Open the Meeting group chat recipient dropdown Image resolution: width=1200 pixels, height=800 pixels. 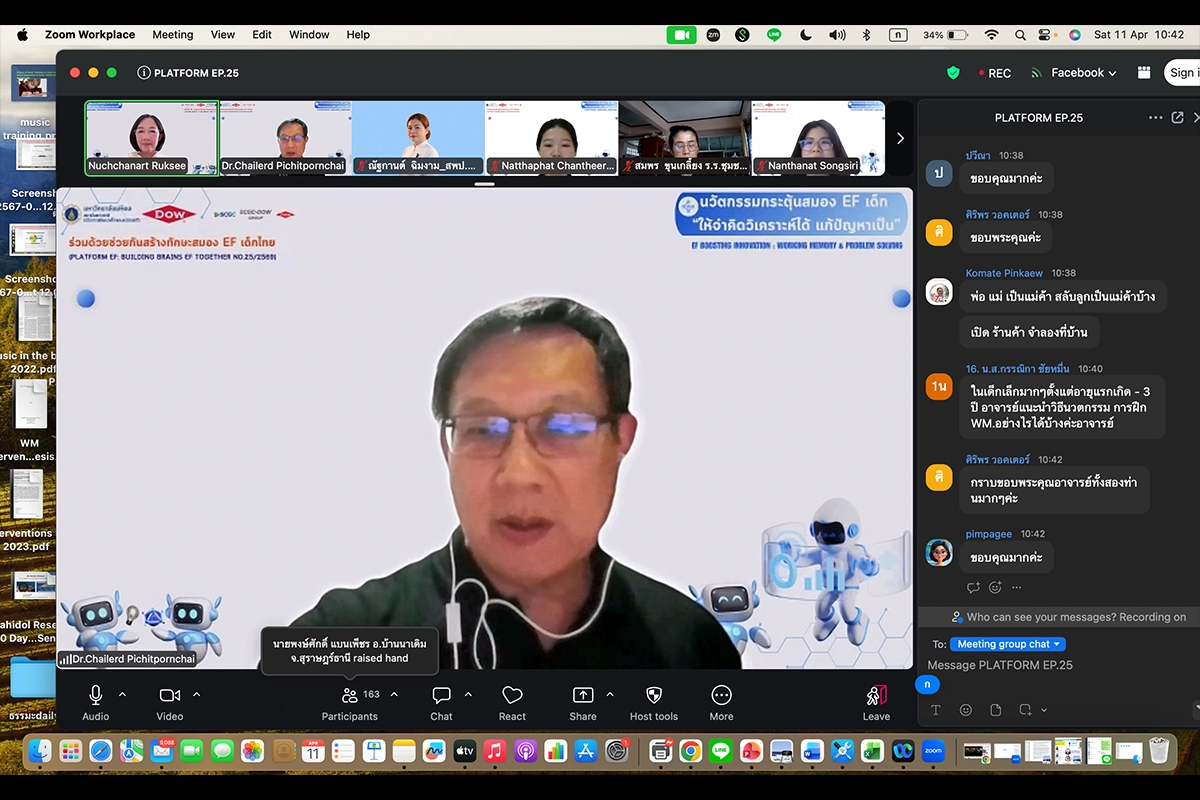(1008, 644)
